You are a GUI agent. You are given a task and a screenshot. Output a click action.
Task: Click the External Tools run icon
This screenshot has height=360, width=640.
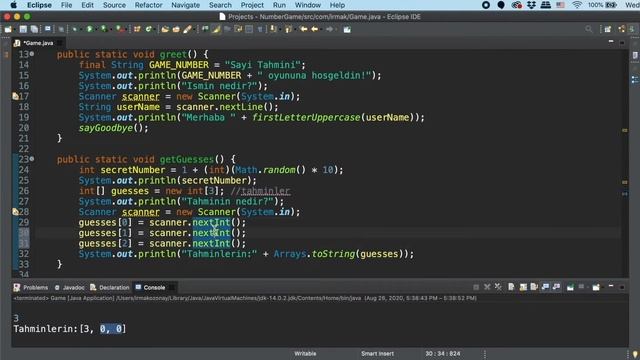point(119,29)
